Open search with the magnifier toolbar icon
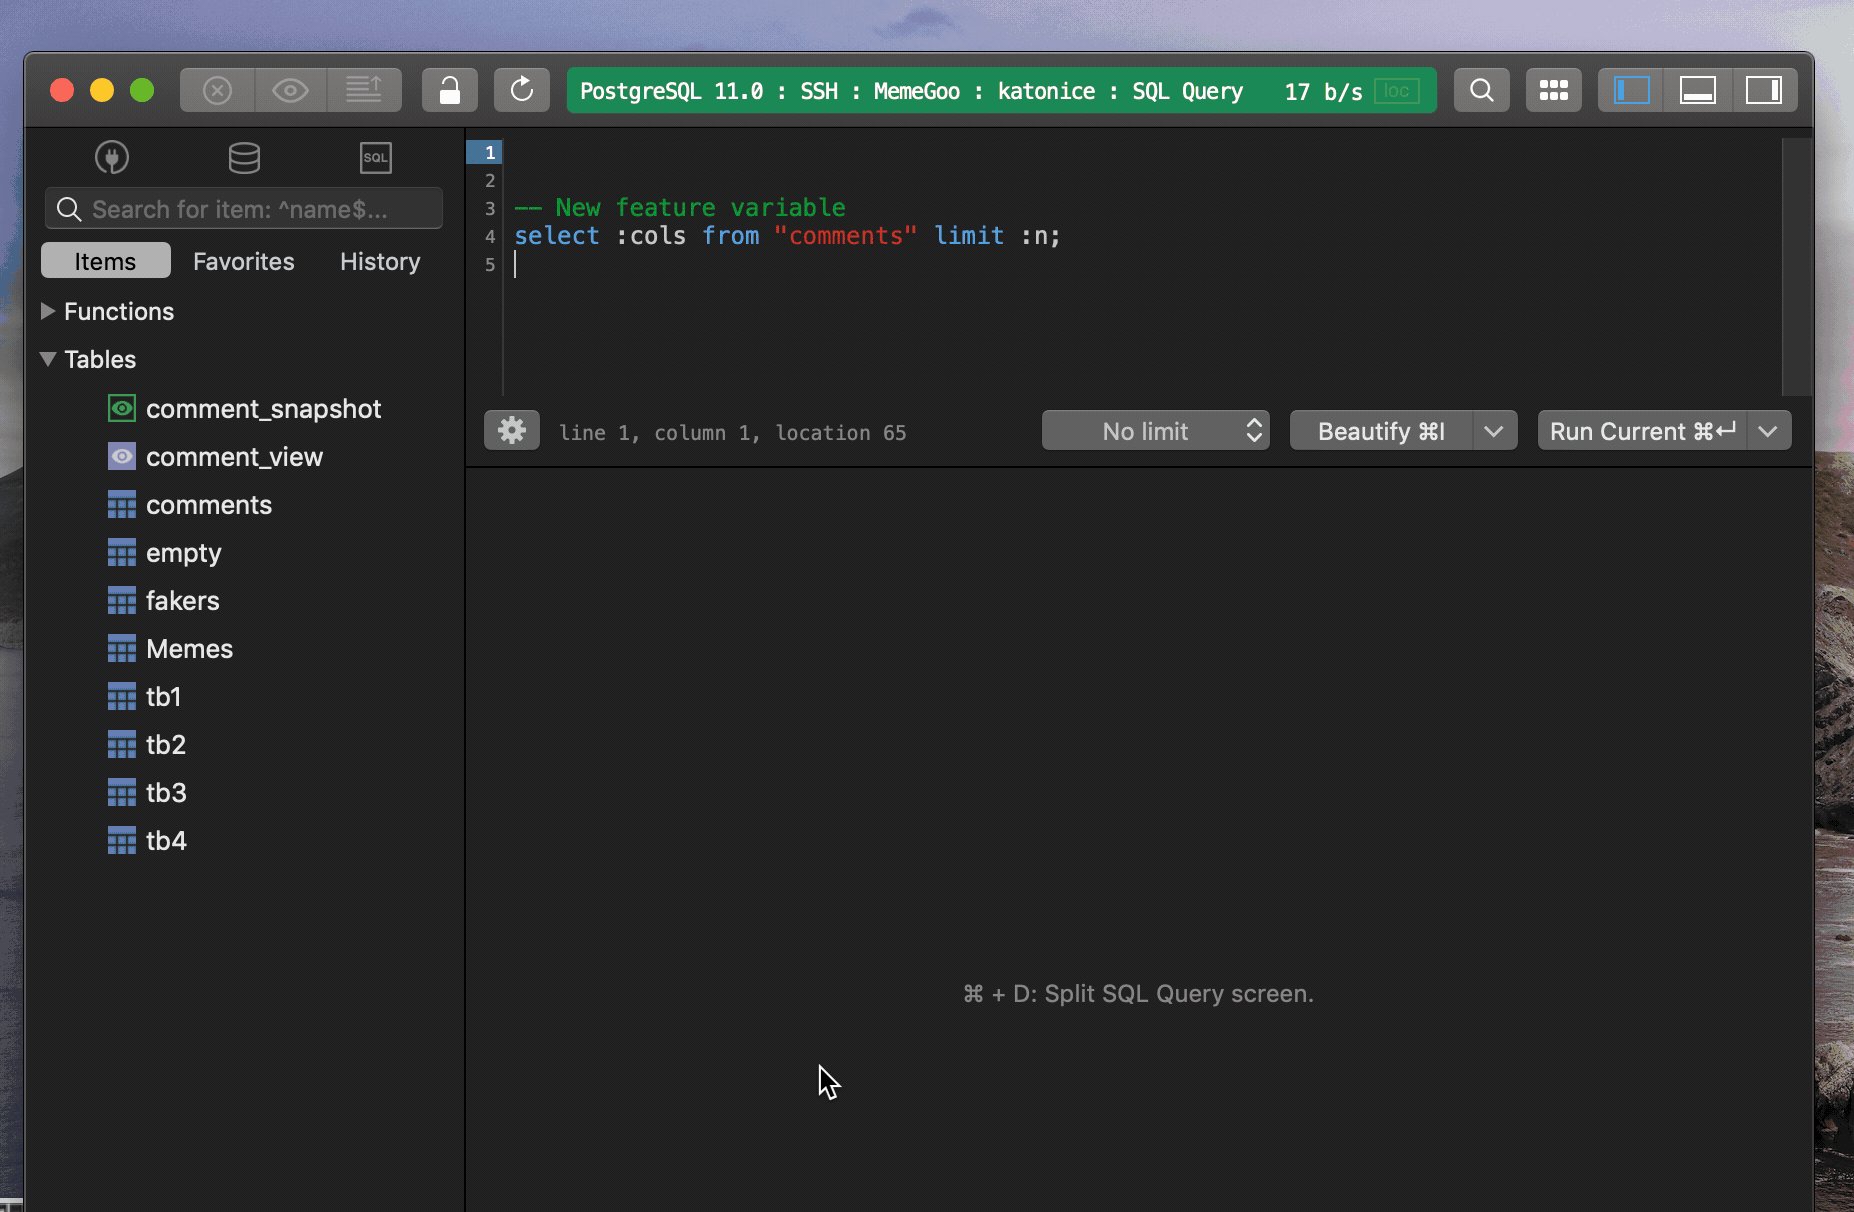1854x1212 pixels. pyautogui.click(x=1481, y=90)
